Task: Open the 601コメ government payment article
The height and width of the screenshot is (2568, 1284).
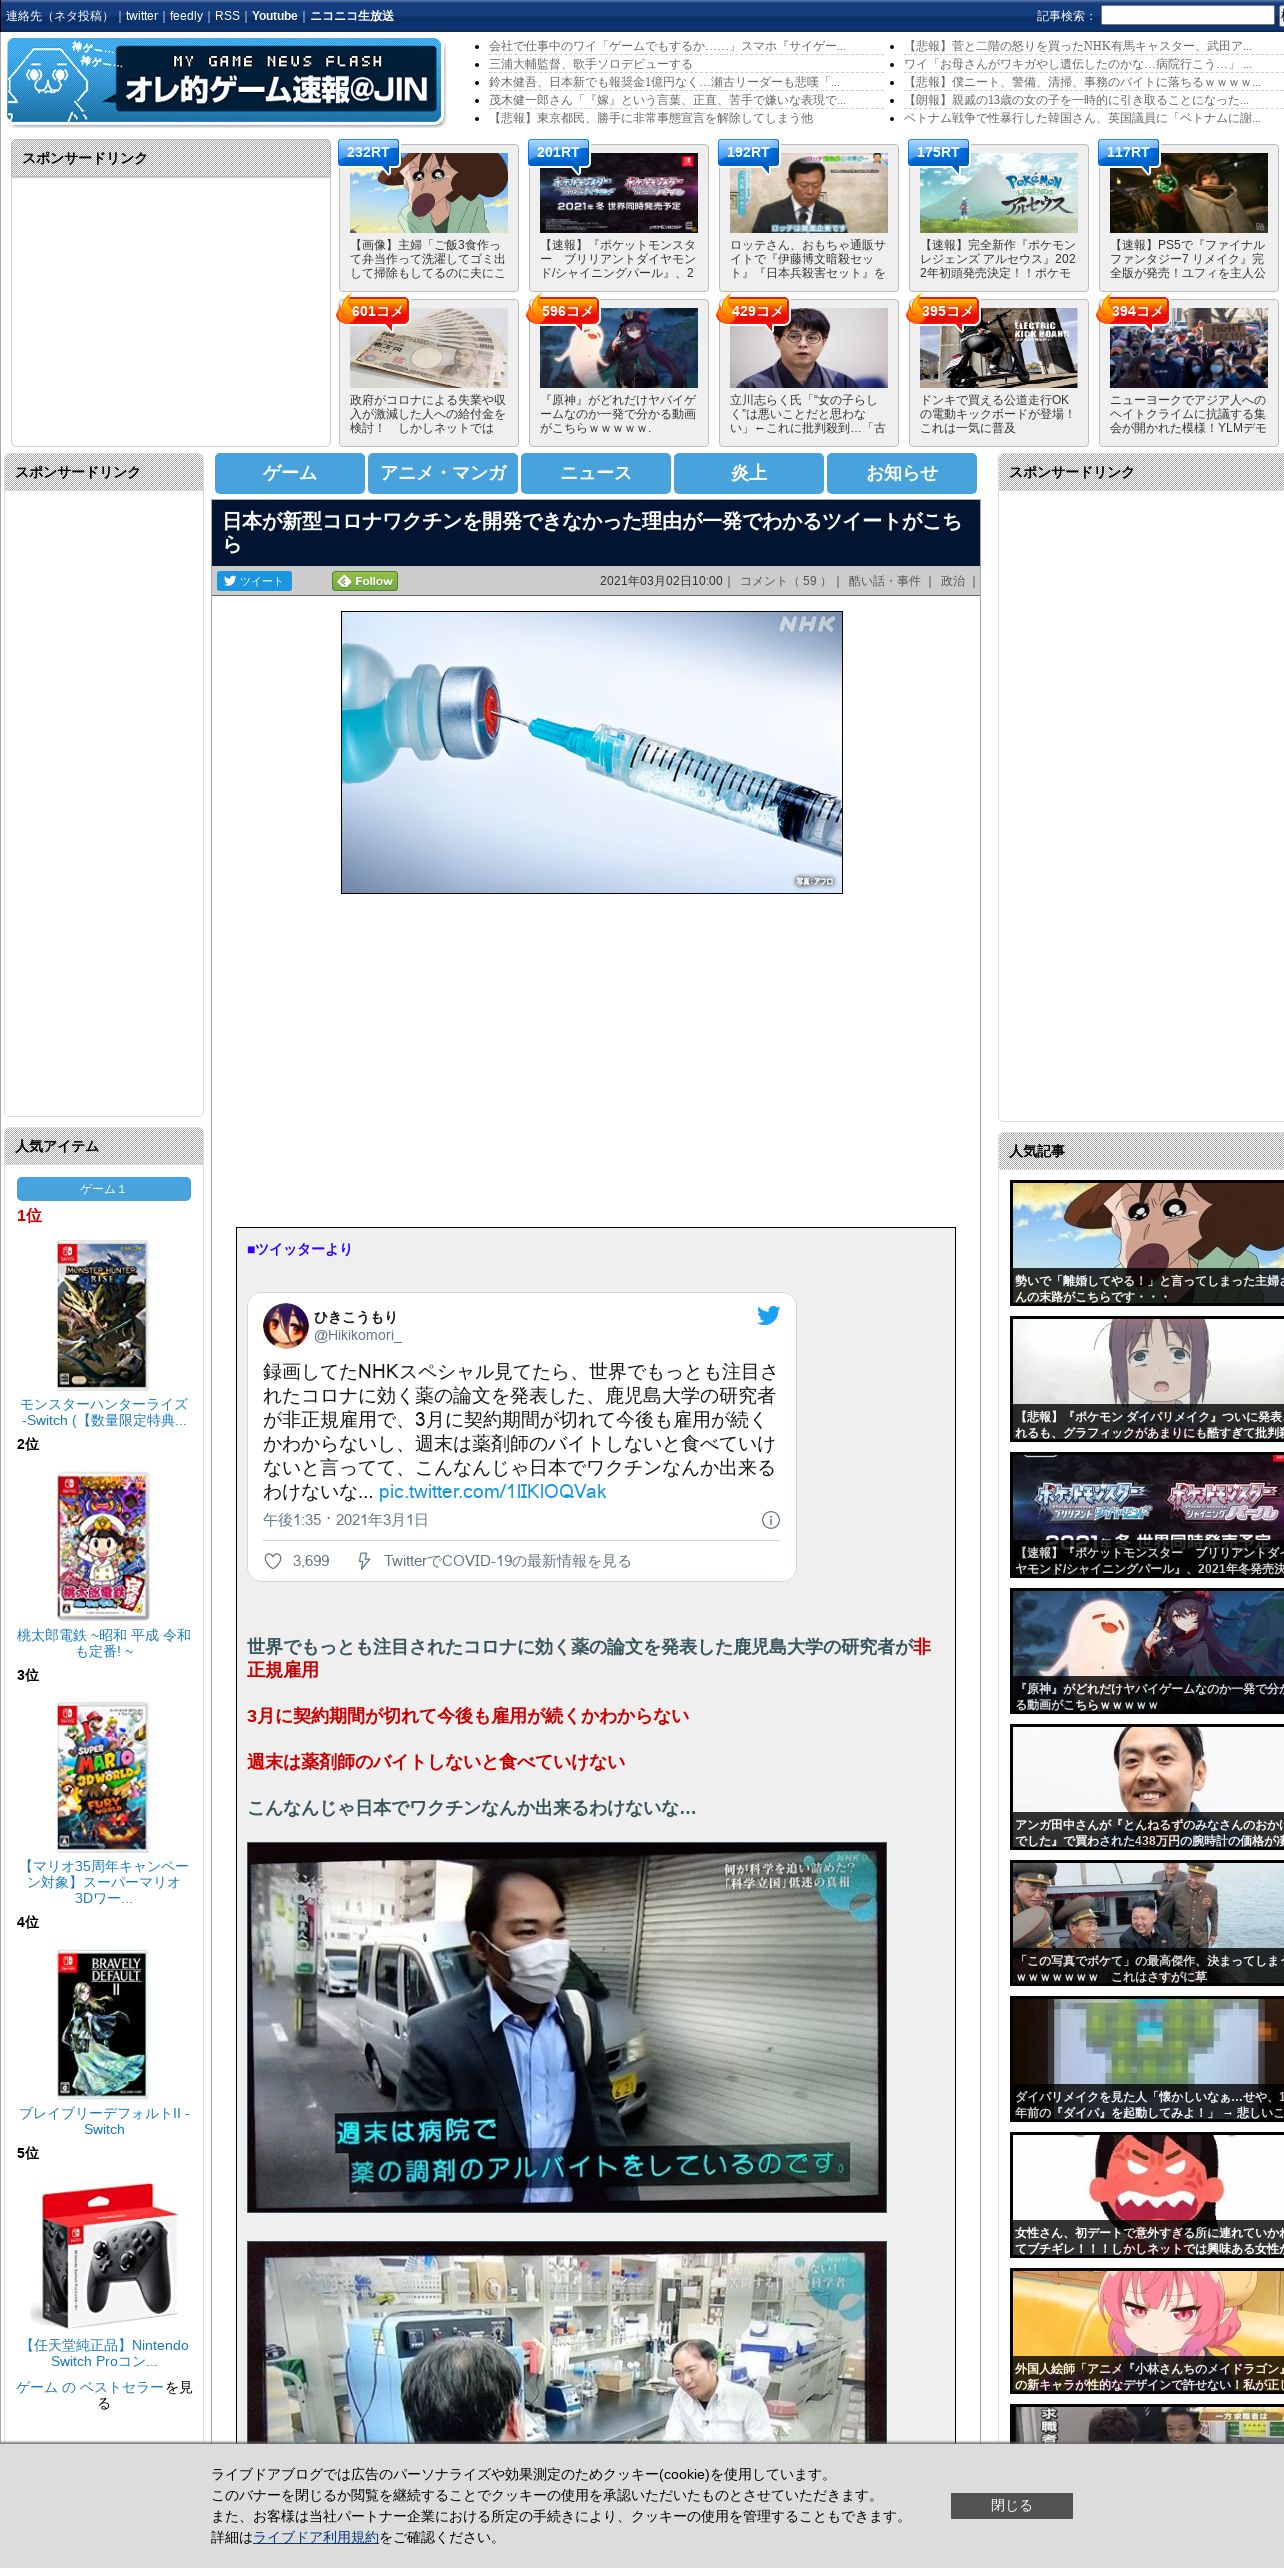Action: [429, 348]
